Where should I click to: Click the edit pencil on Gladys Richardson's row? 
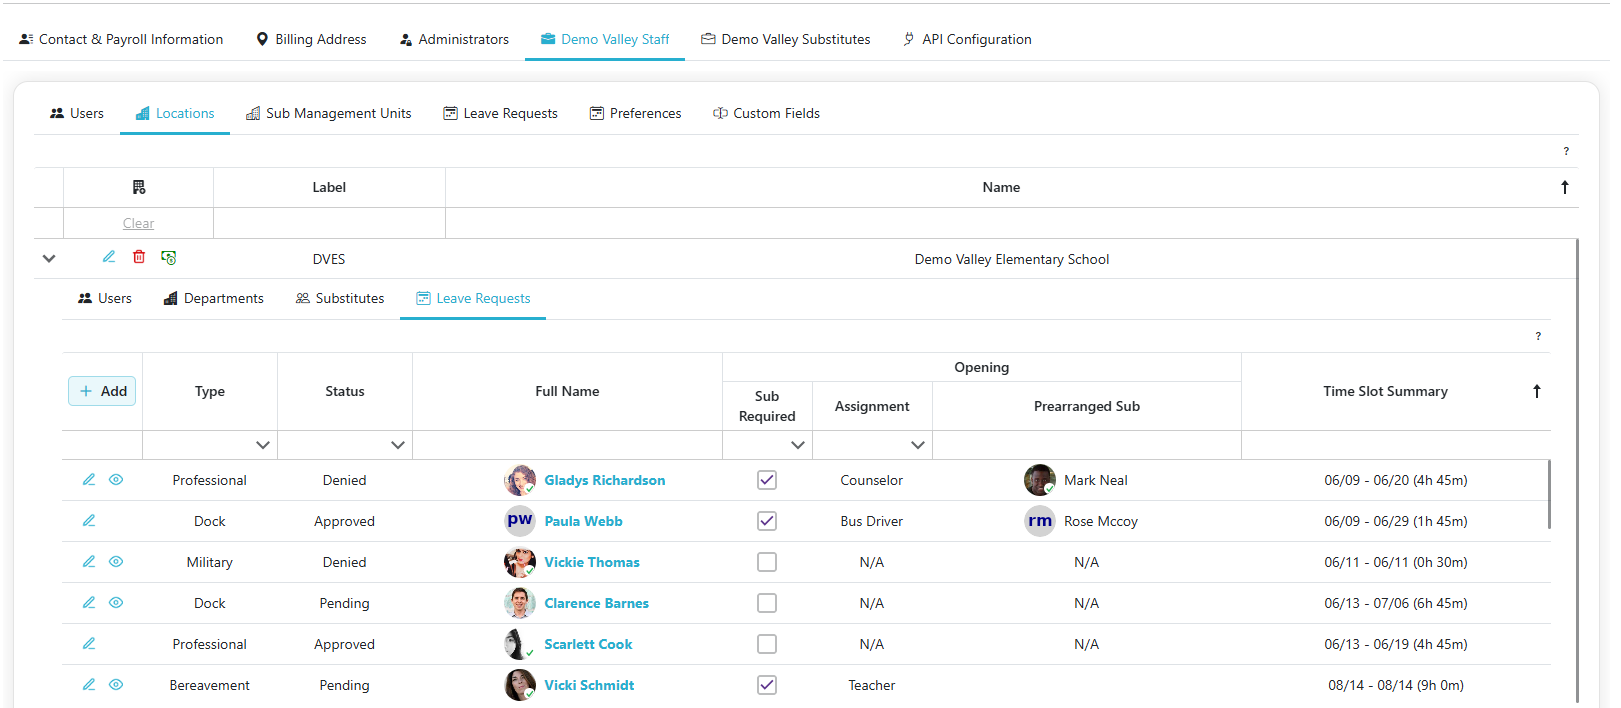89,480
